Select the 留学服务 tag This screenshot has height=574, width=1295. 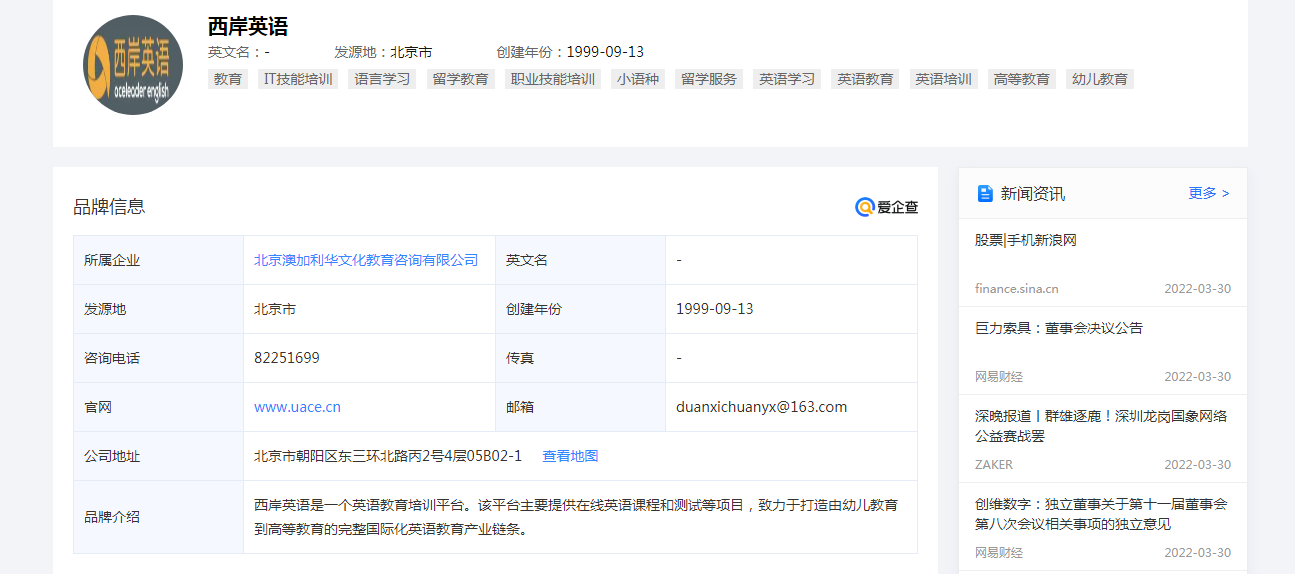(x=709, y=79)
